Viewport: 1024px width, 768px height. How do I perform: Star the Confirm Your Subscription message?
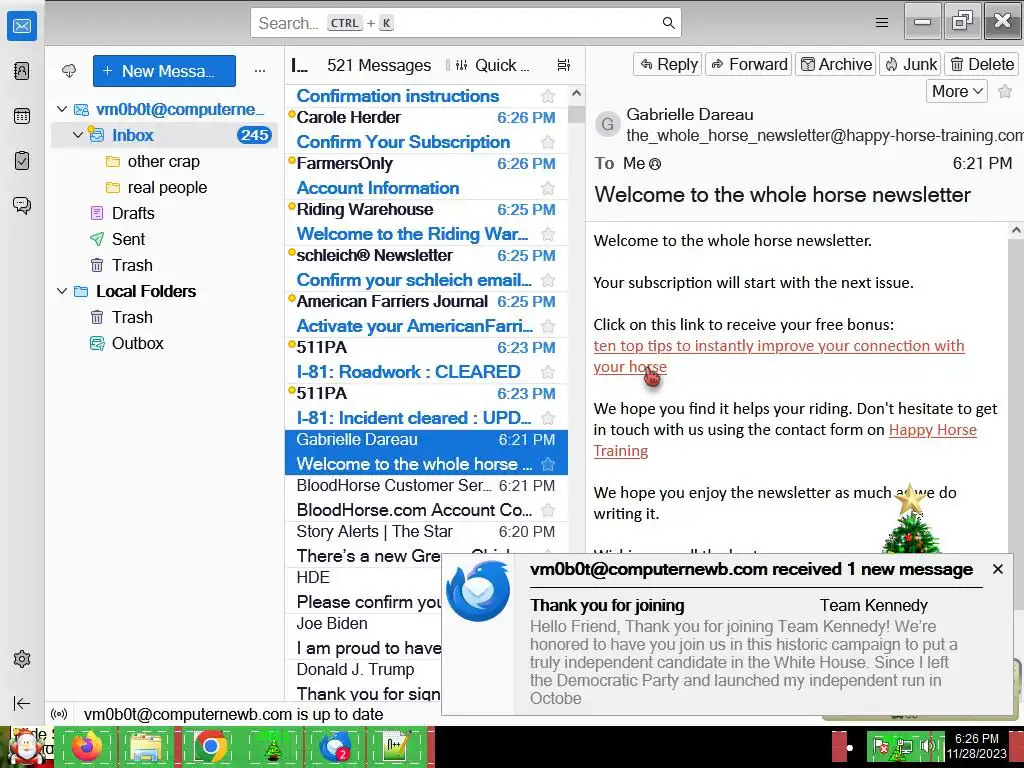point(548,142)
